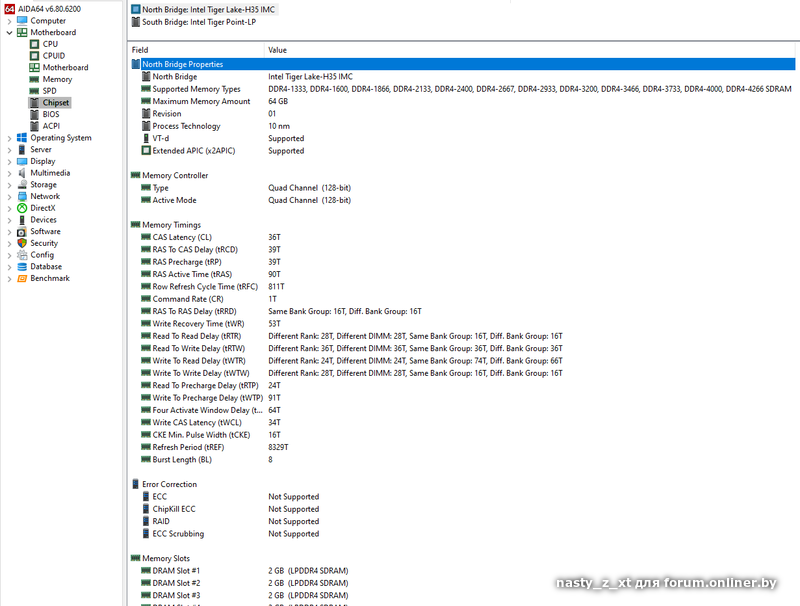The height and width of the screenshot is (606, 800).
Task: Select the Security shield icon
Action: click(22, 243)
